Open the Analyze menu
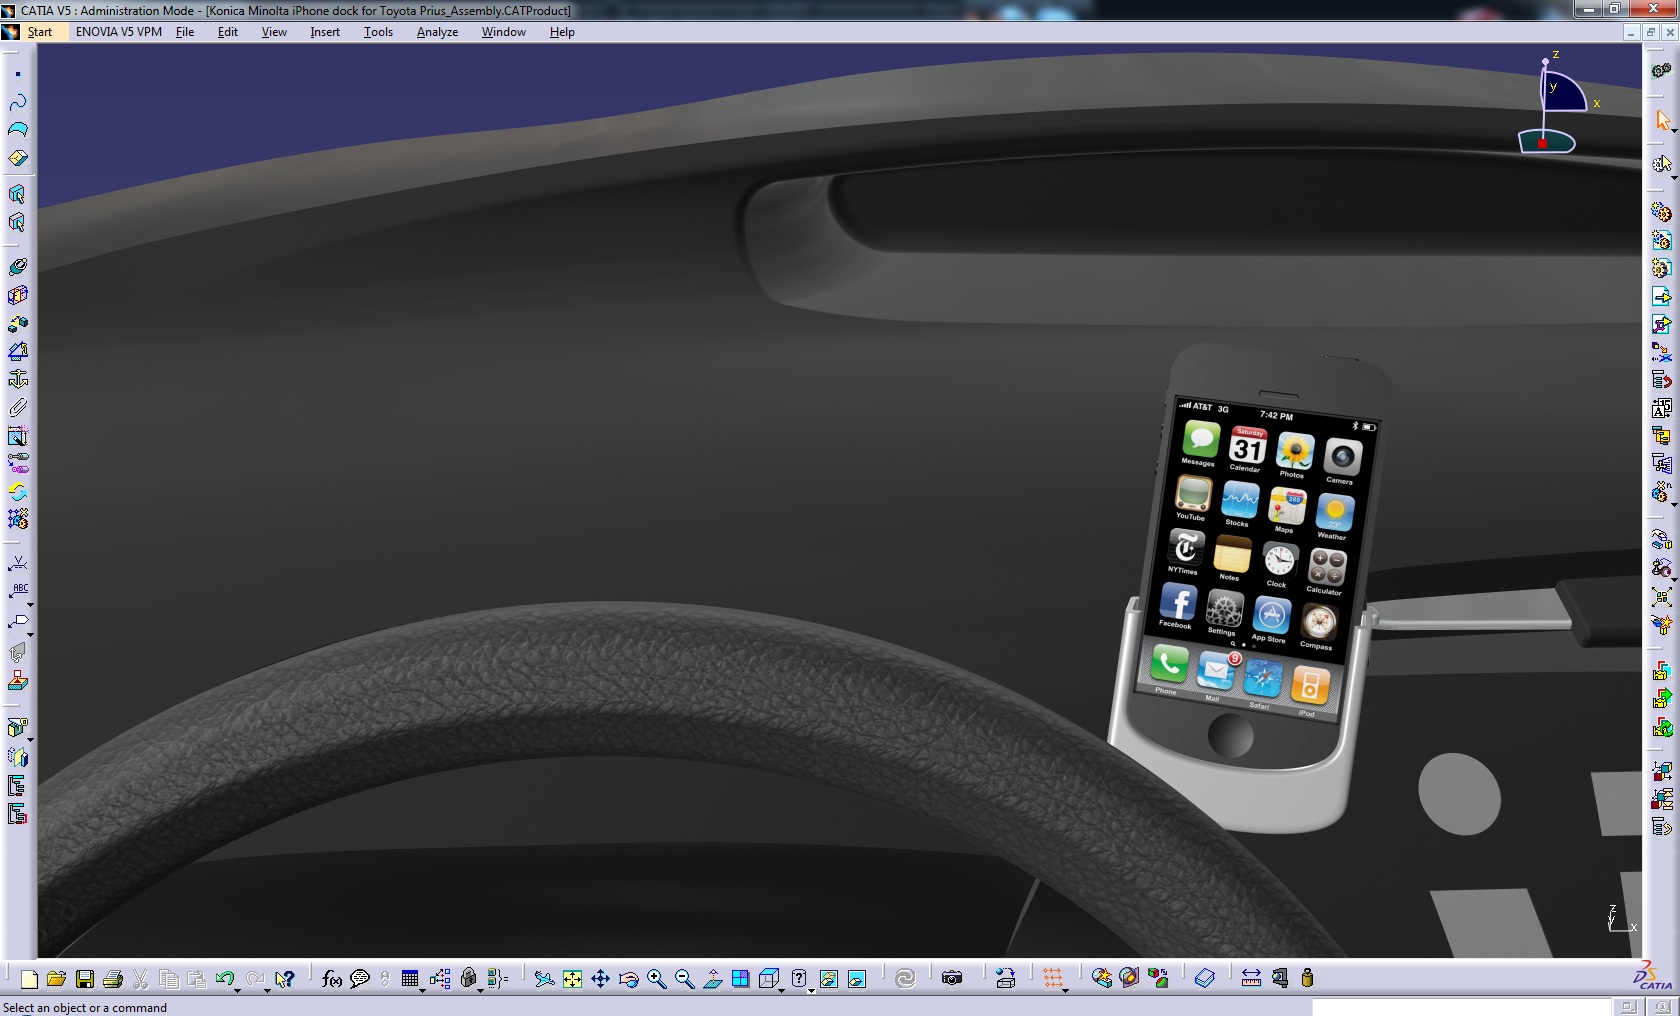The image size is (1680, 1016). (437, 32)
